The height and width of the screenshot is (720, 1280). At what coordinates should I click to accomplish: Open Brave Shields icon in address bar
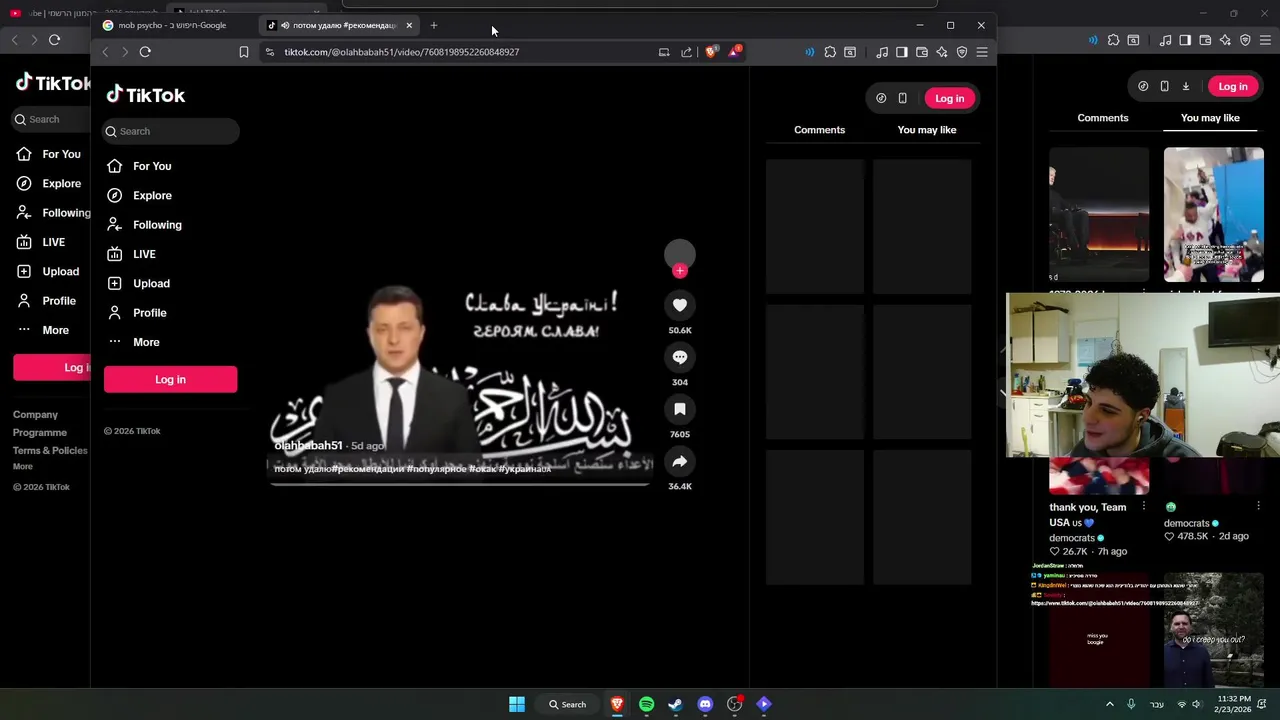[x=711, y=52]
